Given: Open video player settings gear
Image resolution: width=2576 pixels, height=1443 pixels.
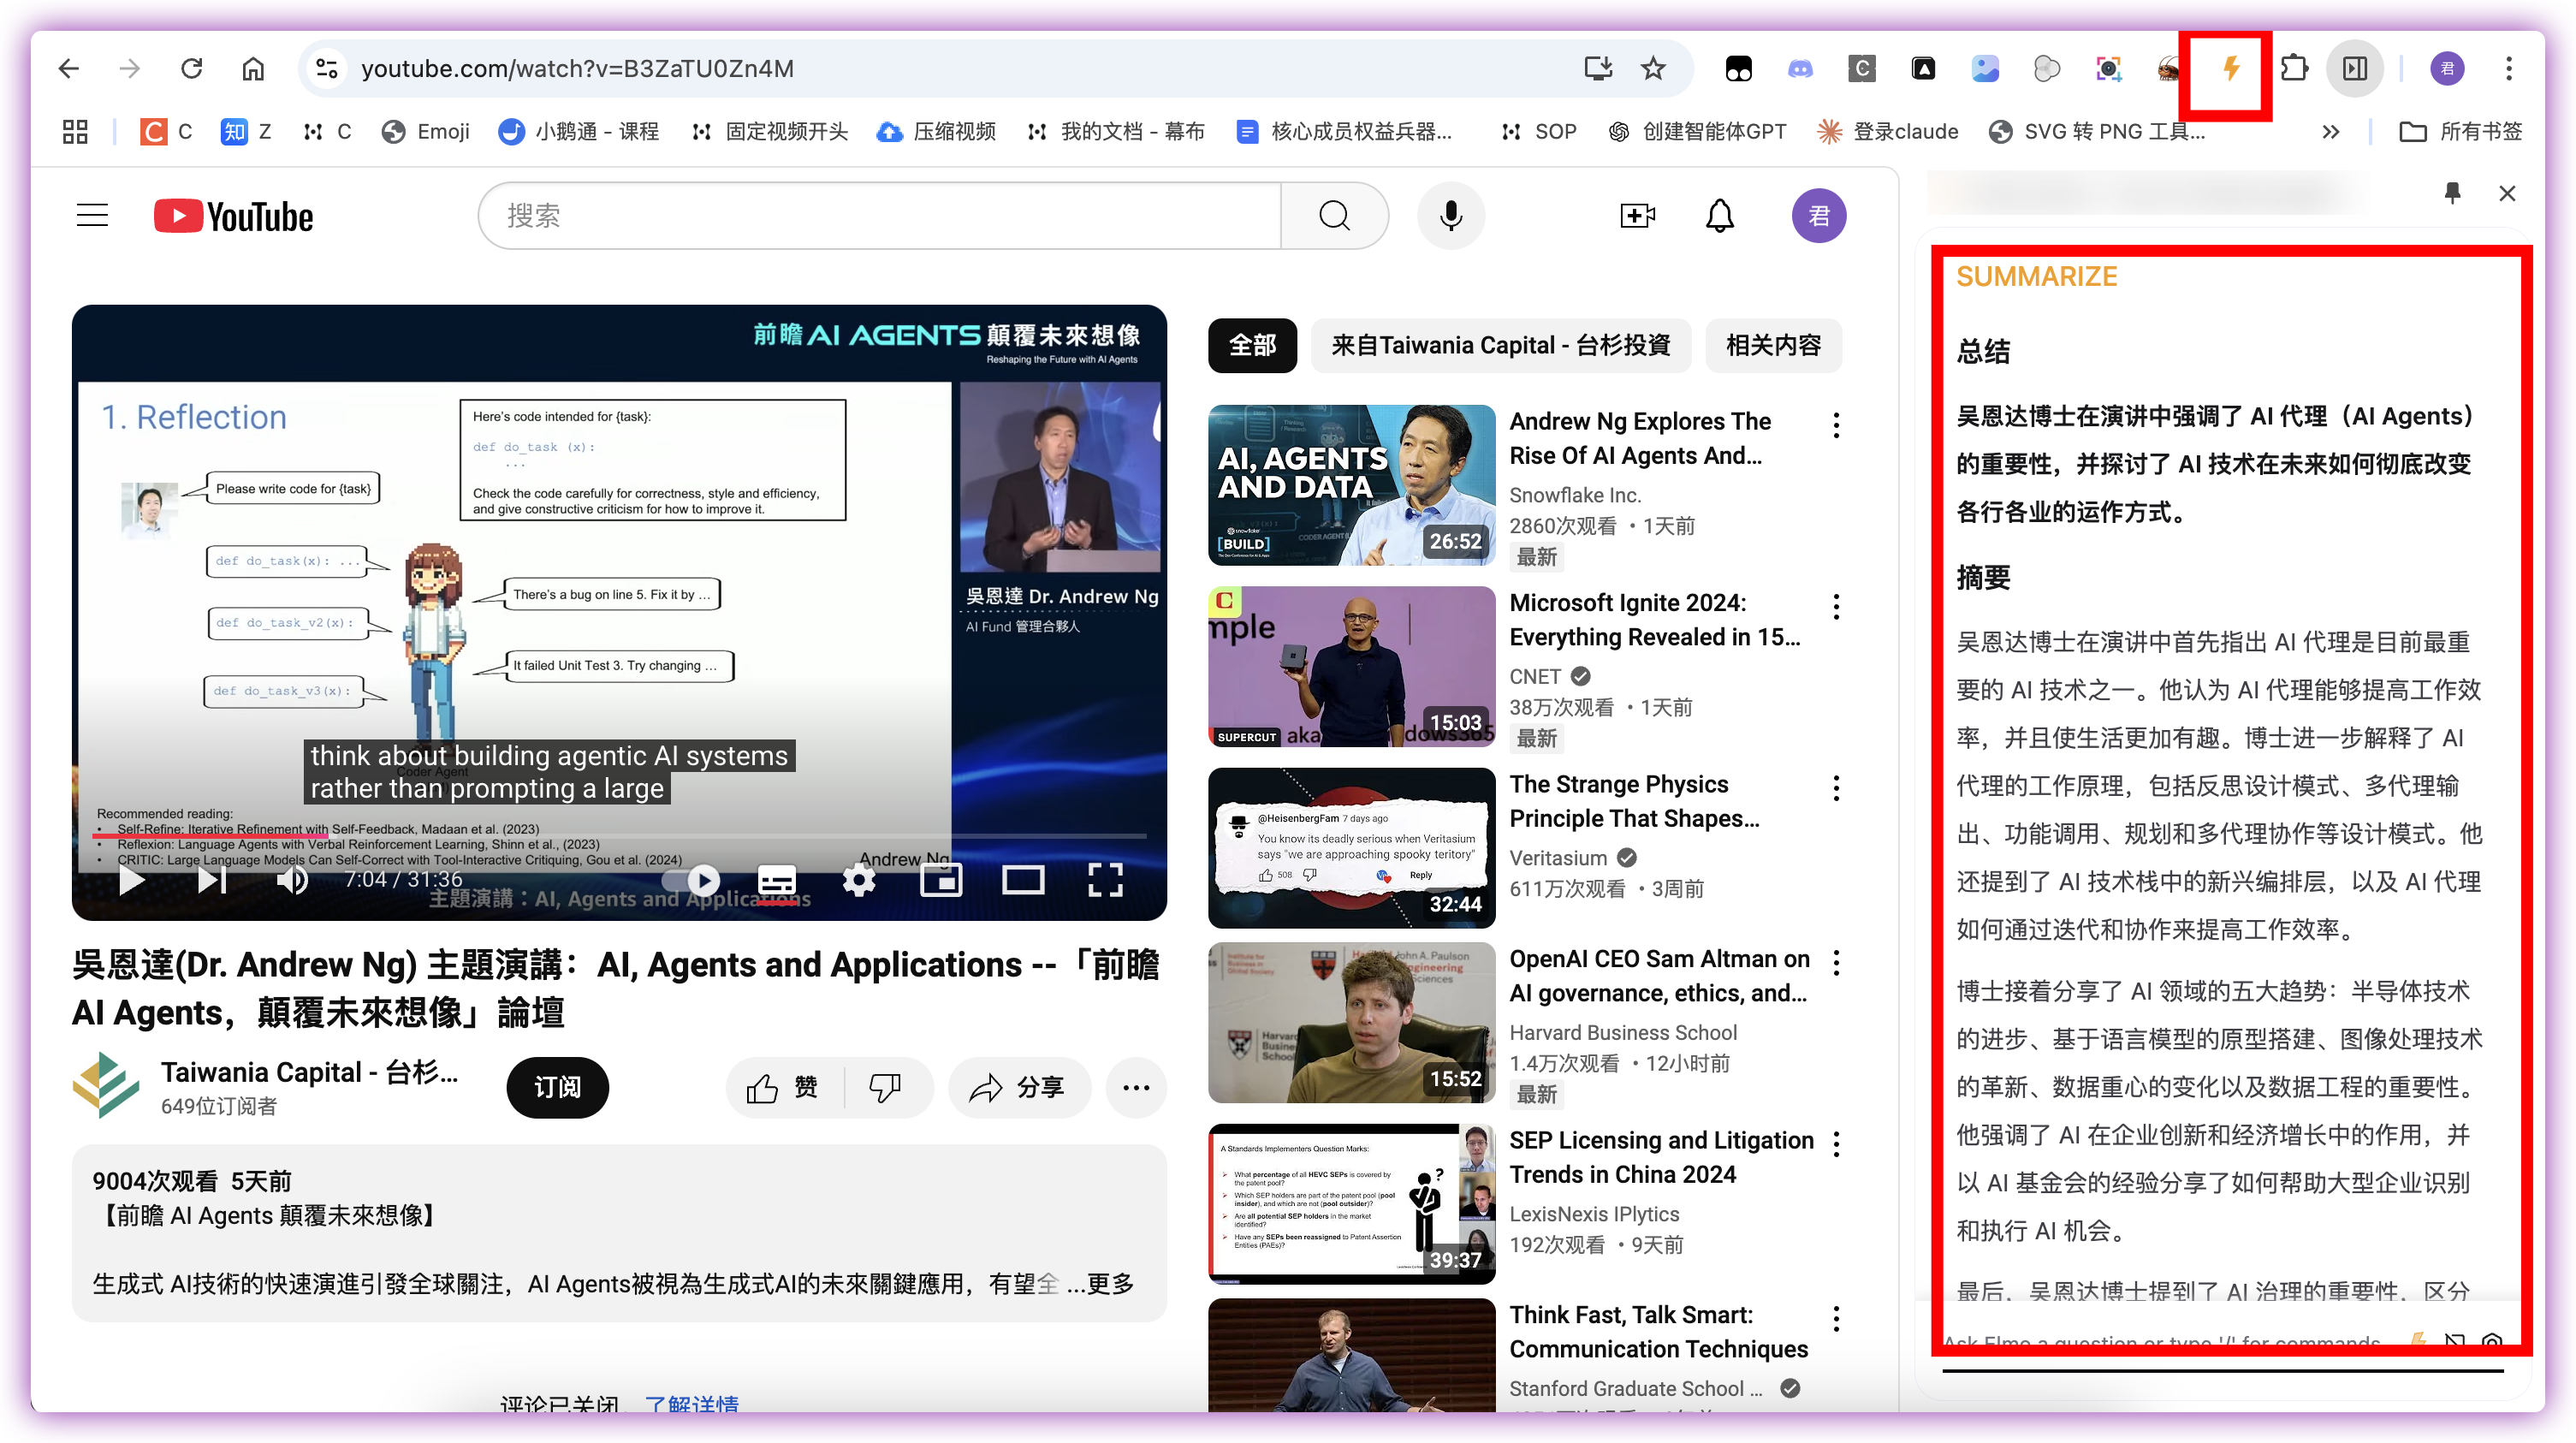Looking at the screenshot, I should (x=858, y=880).
